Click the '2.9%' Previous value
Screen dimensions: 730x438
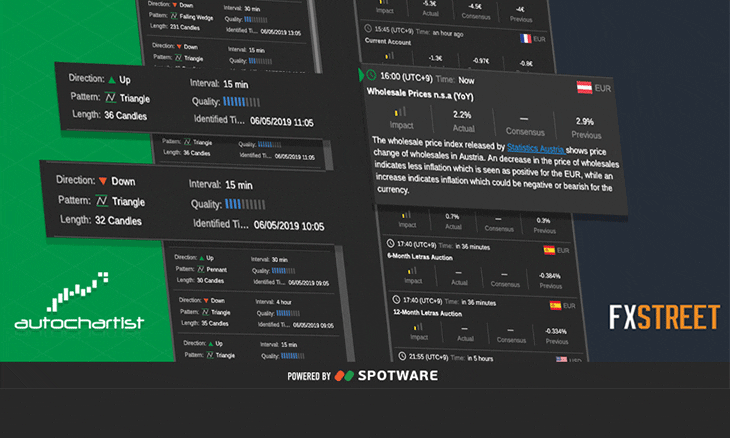pyautogui.click(x=584, y=121)
